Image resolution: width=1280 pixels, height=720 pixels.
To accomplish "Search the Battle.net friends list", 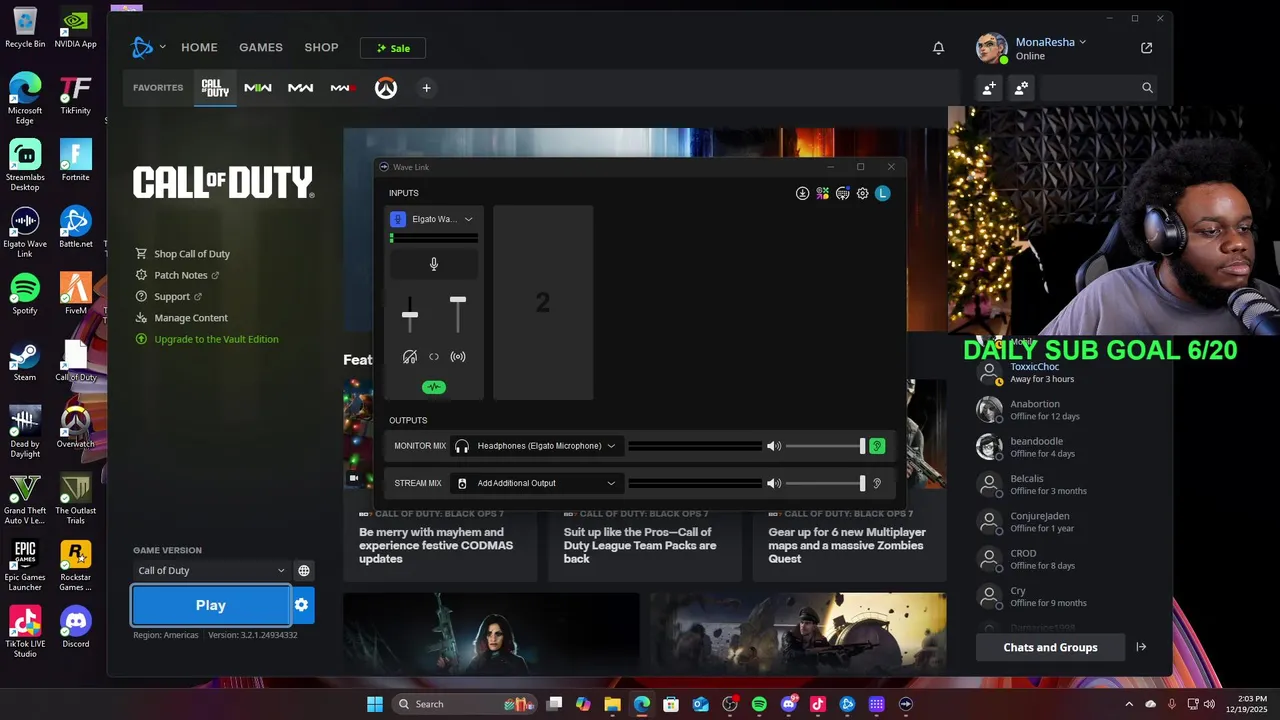I will (1098, 88).
